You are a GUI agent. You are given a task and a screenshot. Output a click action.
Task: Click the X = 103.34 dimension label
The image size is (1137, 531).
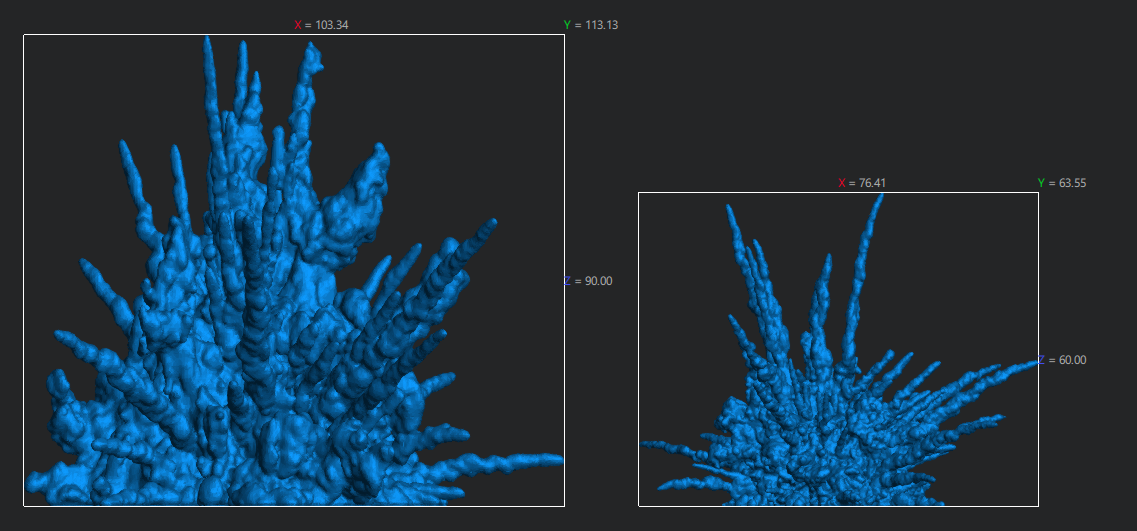320,25
